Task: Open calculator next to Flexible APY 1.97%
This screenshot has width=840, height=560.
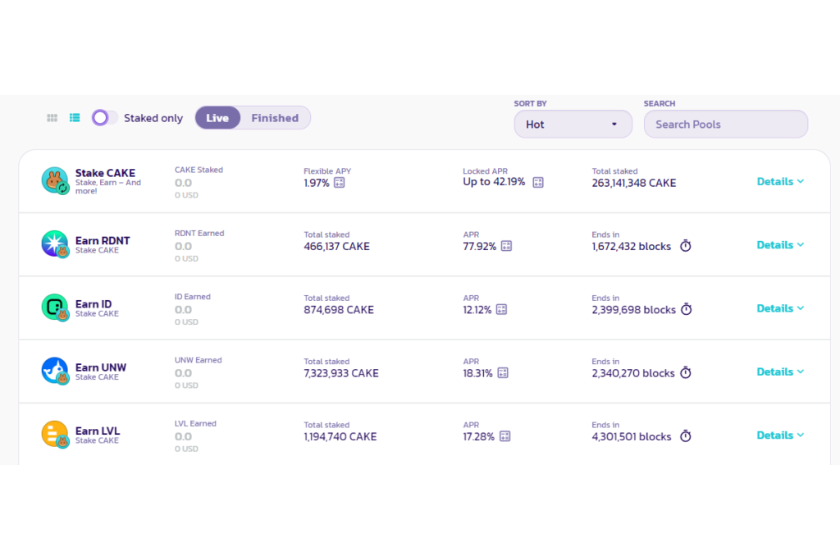Action: coord(340,183)
